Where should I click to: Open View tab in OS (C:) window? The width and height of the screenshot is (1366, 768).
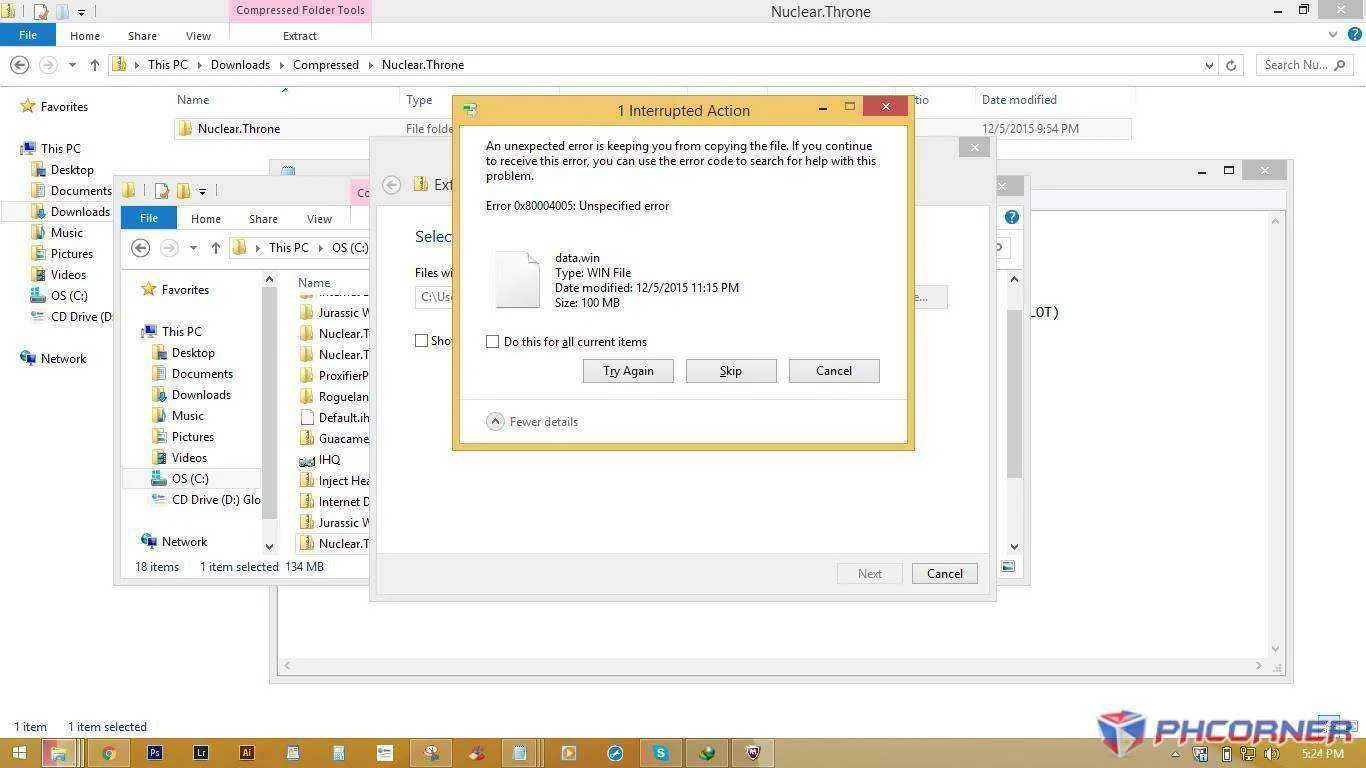319,219
